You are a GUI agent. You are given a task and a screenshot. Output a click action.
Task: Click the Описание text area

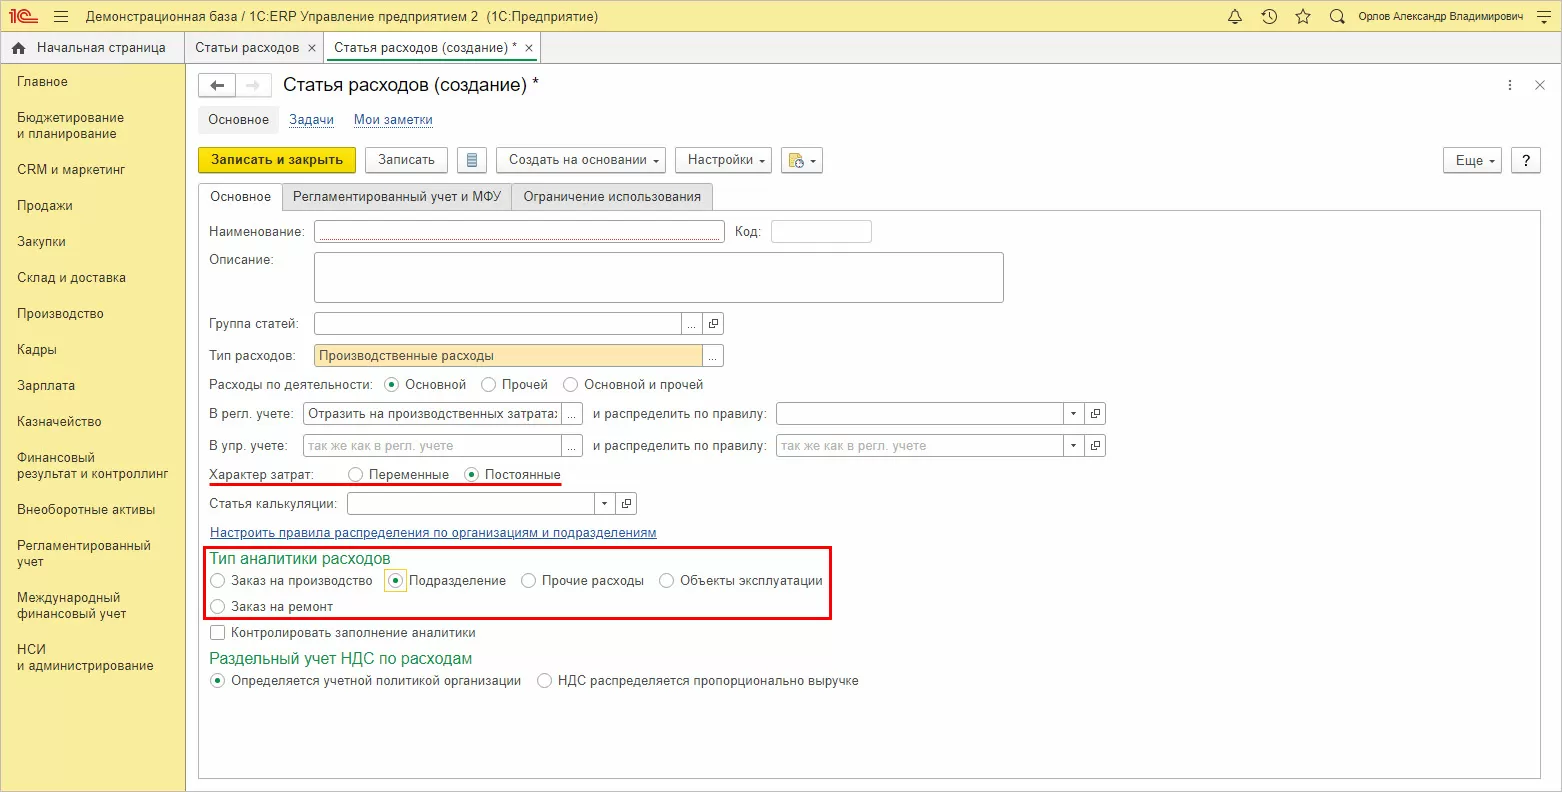658,277
